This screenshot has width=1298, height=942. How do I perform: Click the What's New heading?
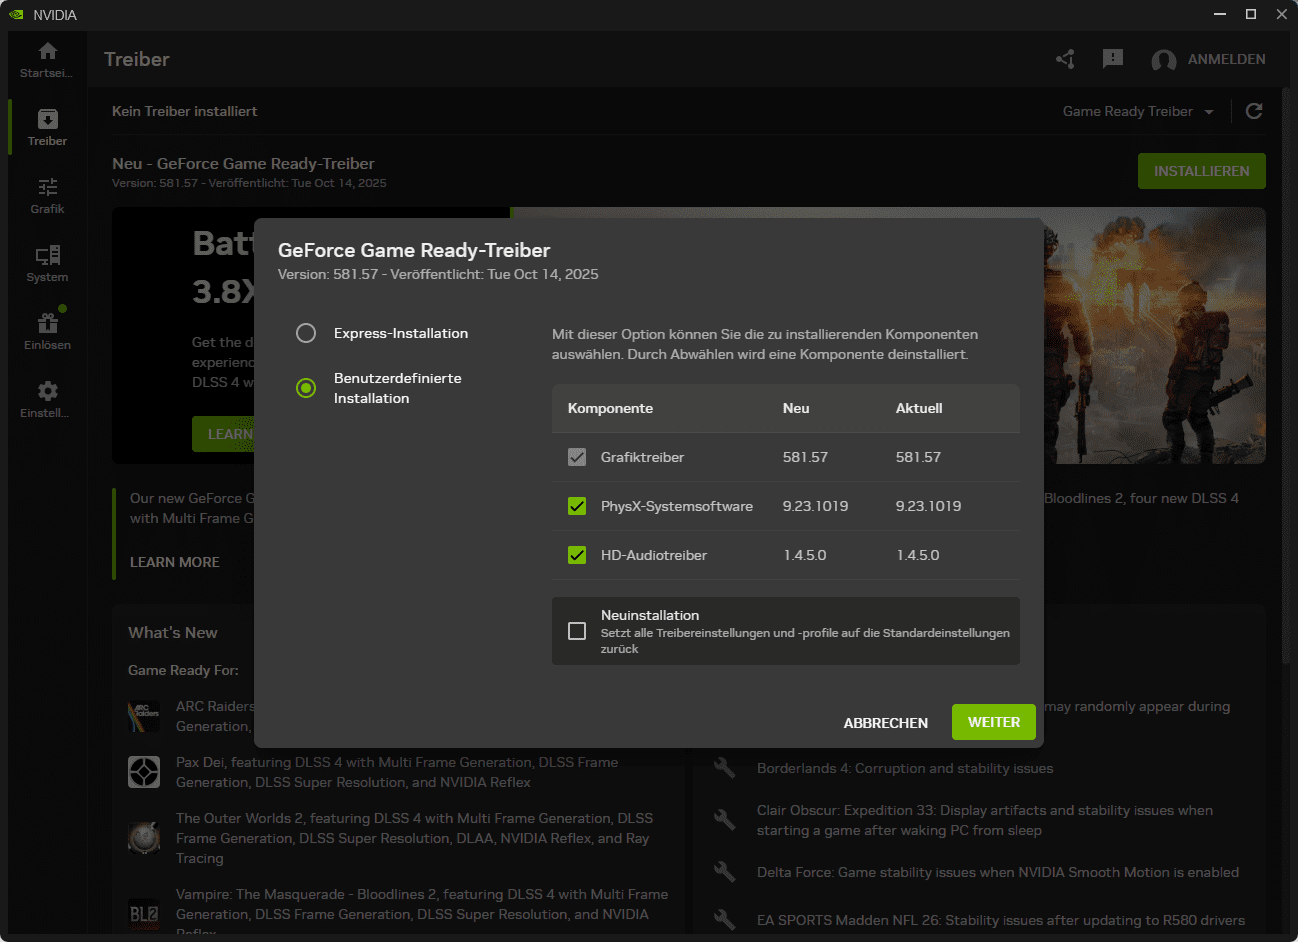pyautogui.click(x=173, y=633)
